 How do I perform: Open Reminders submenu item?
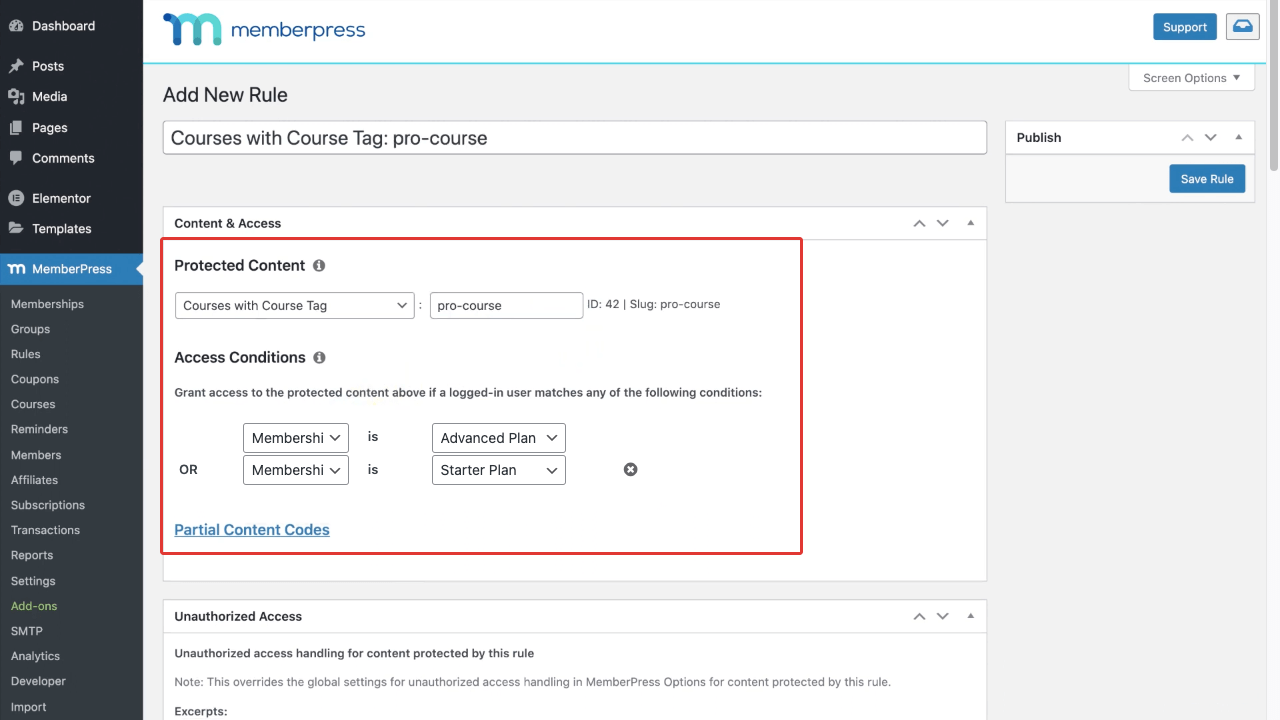39,429
